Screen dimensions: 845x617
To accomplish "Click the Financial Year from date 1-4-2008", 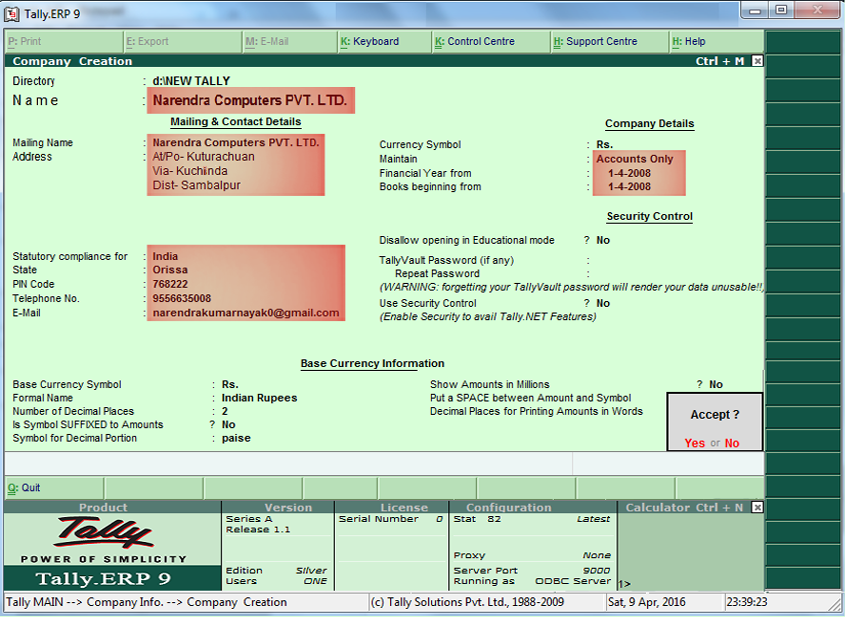I will [629, 173].
